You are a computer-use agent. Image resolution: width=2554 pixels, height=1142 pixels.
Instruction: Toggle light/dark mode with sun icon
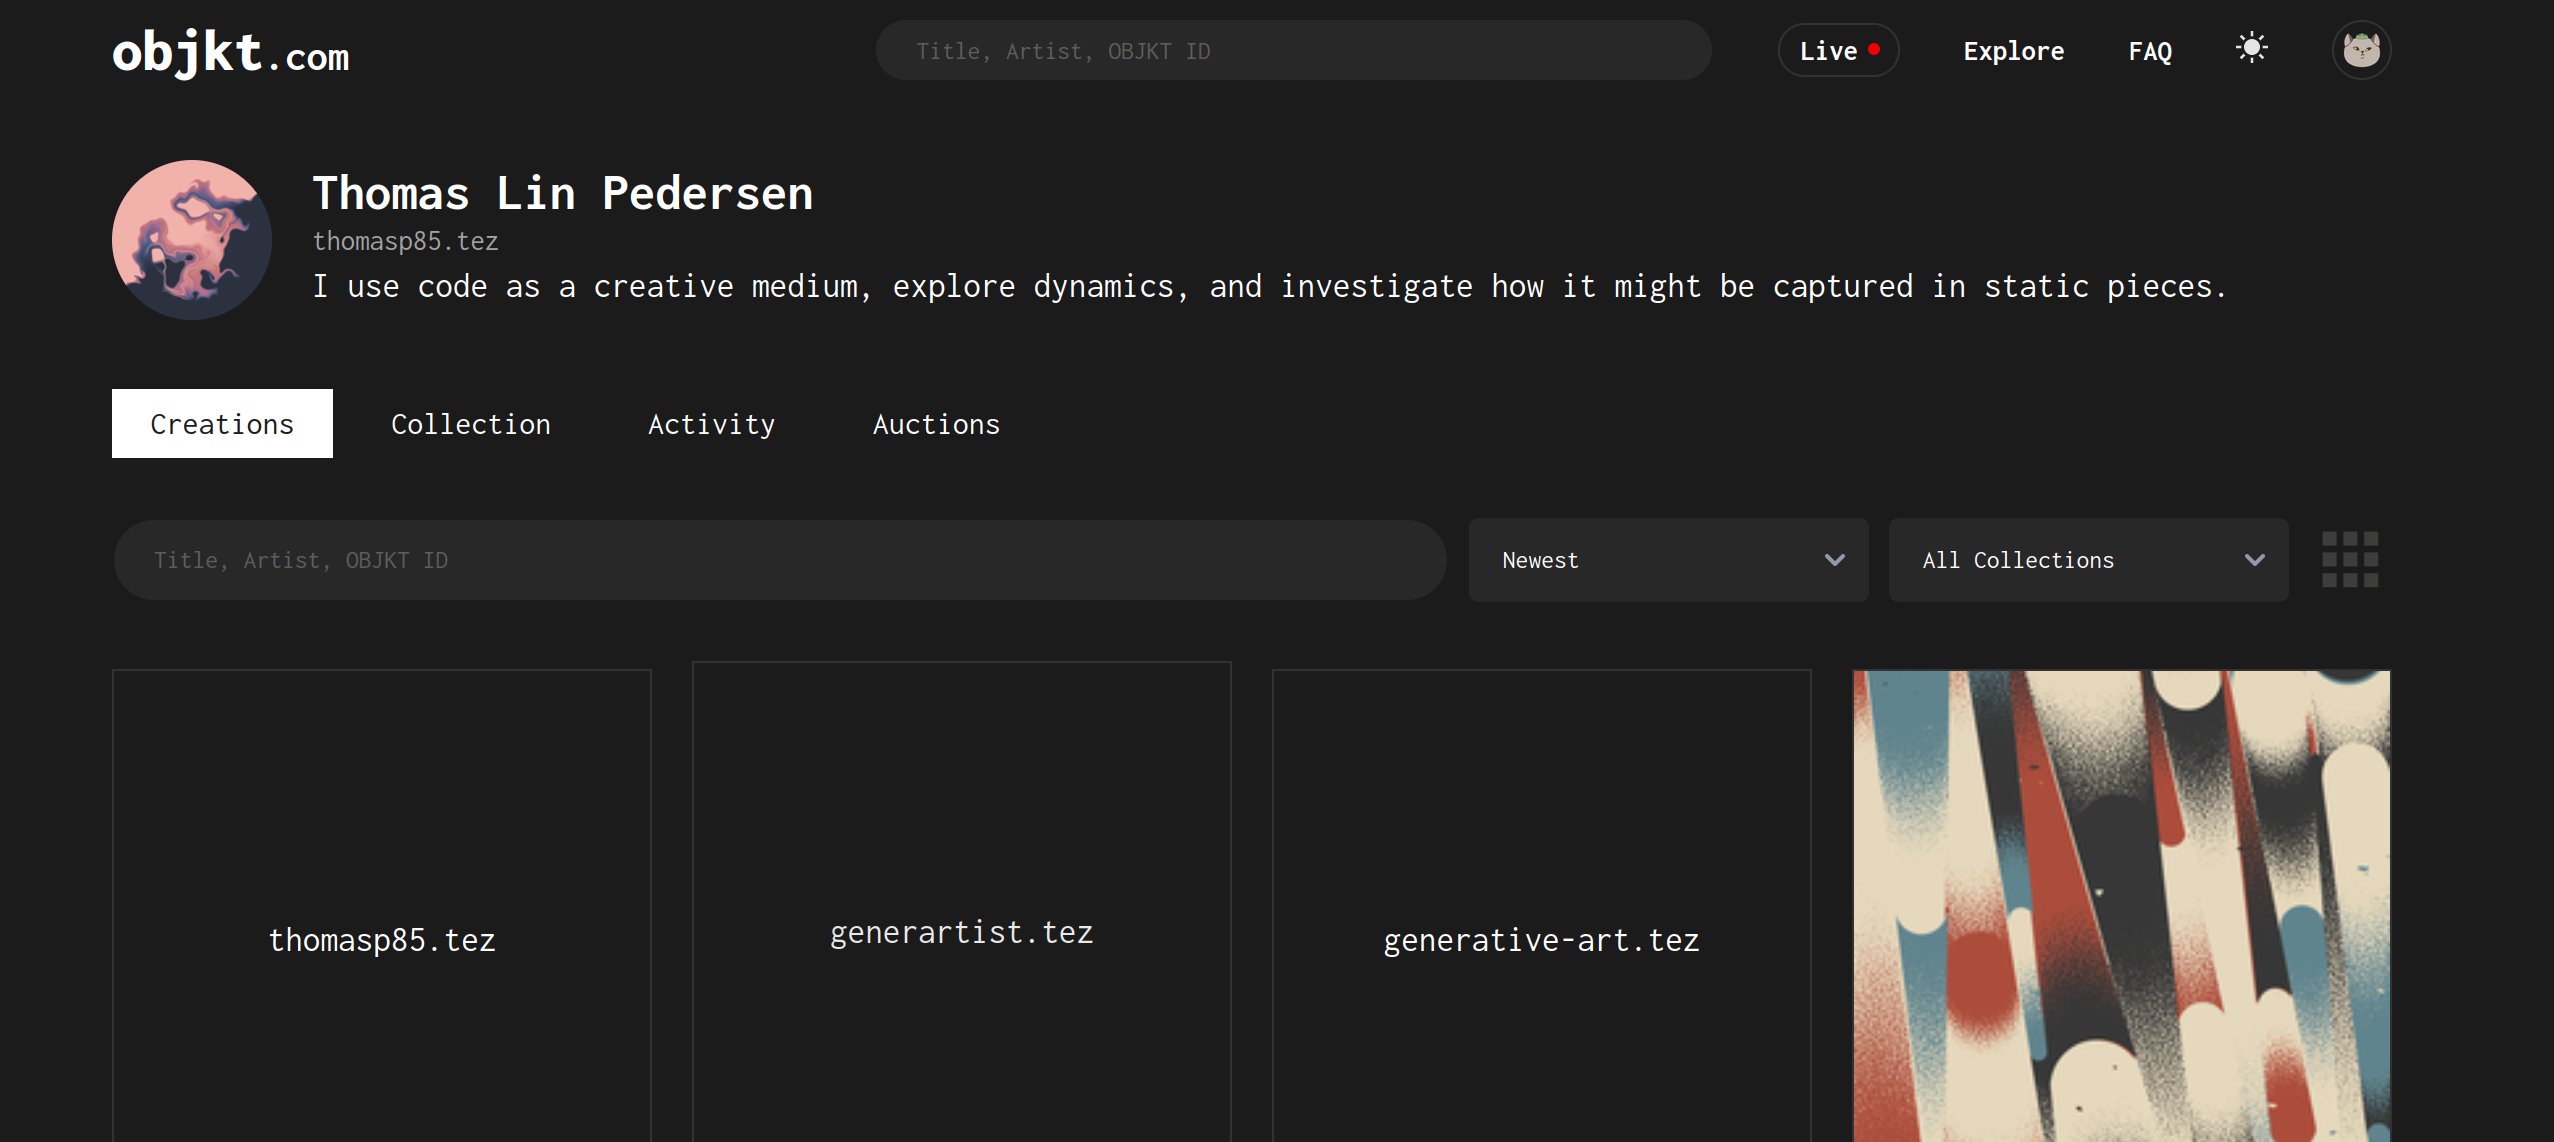coord(2254,49)
